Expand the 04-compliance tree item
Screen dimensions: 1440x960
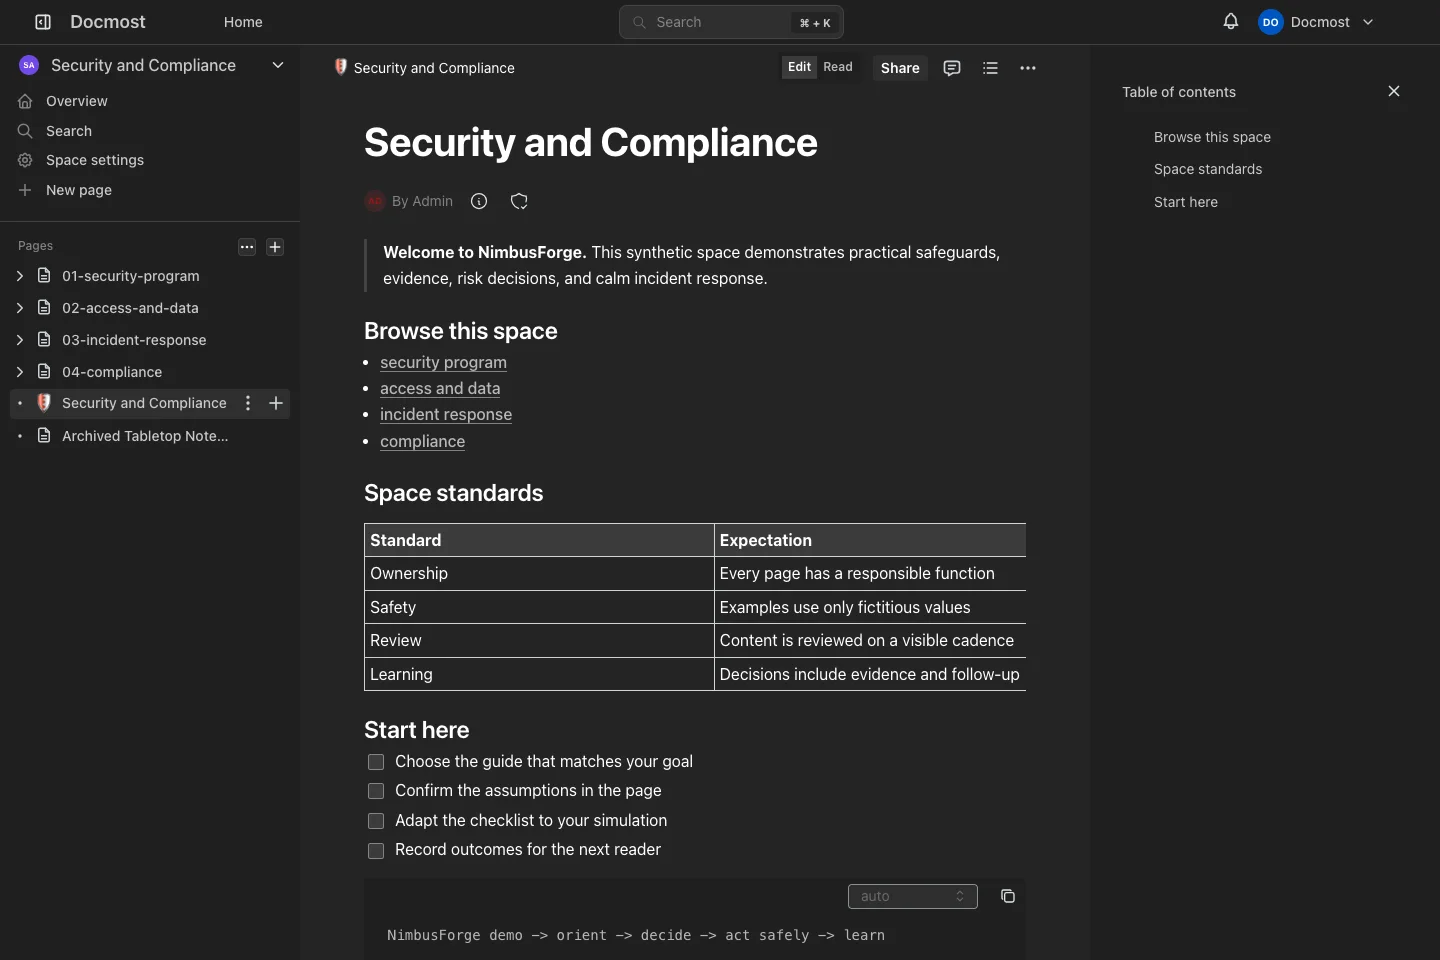(x=20, y=372)
